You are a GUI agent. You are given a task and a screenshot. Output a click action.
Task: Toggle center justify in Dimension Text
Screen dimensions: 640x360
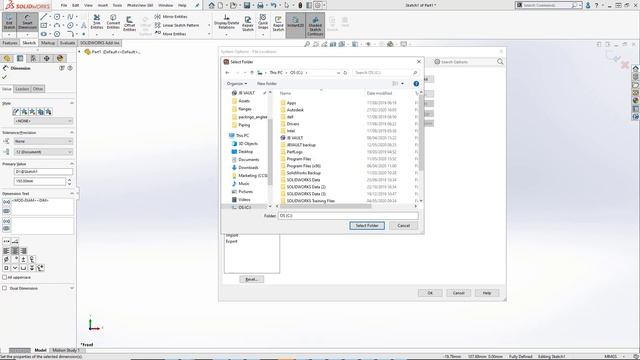tap(15, 251)
